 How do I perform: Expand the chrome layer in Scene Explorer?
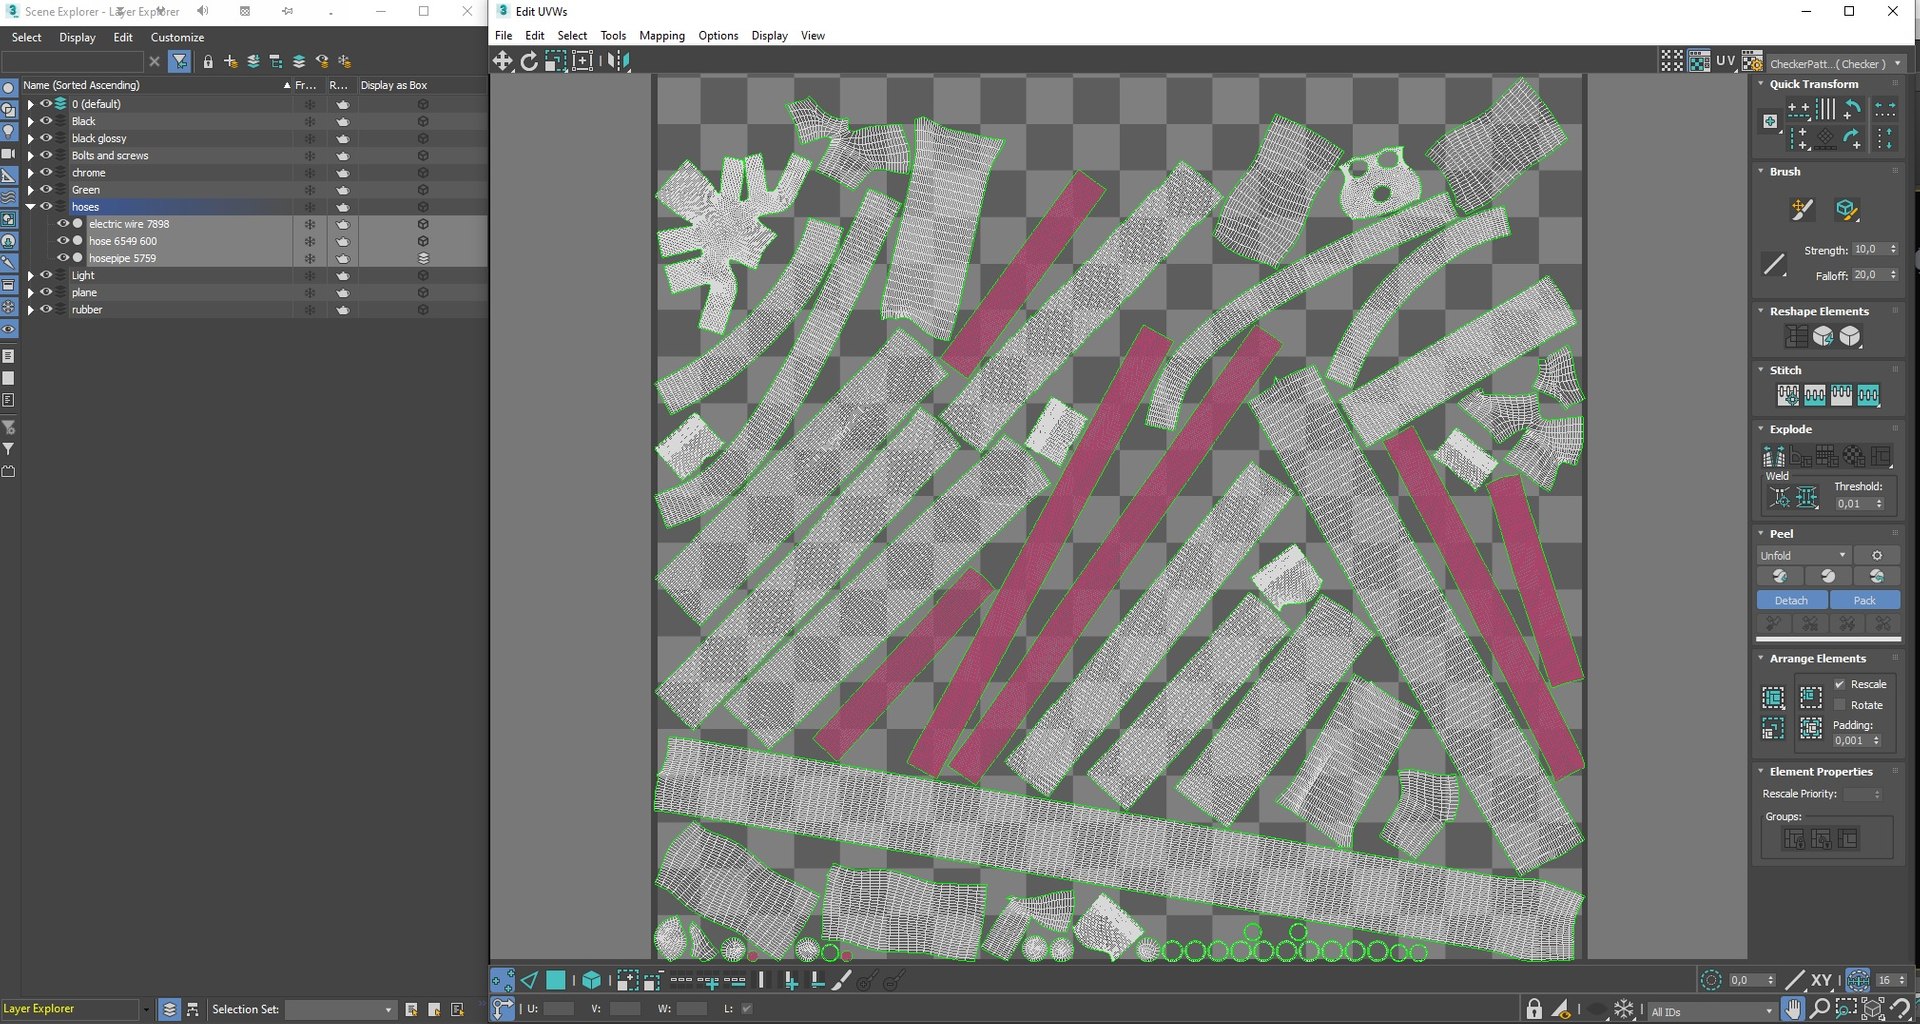pyautogui.click(x=30, y=172)
